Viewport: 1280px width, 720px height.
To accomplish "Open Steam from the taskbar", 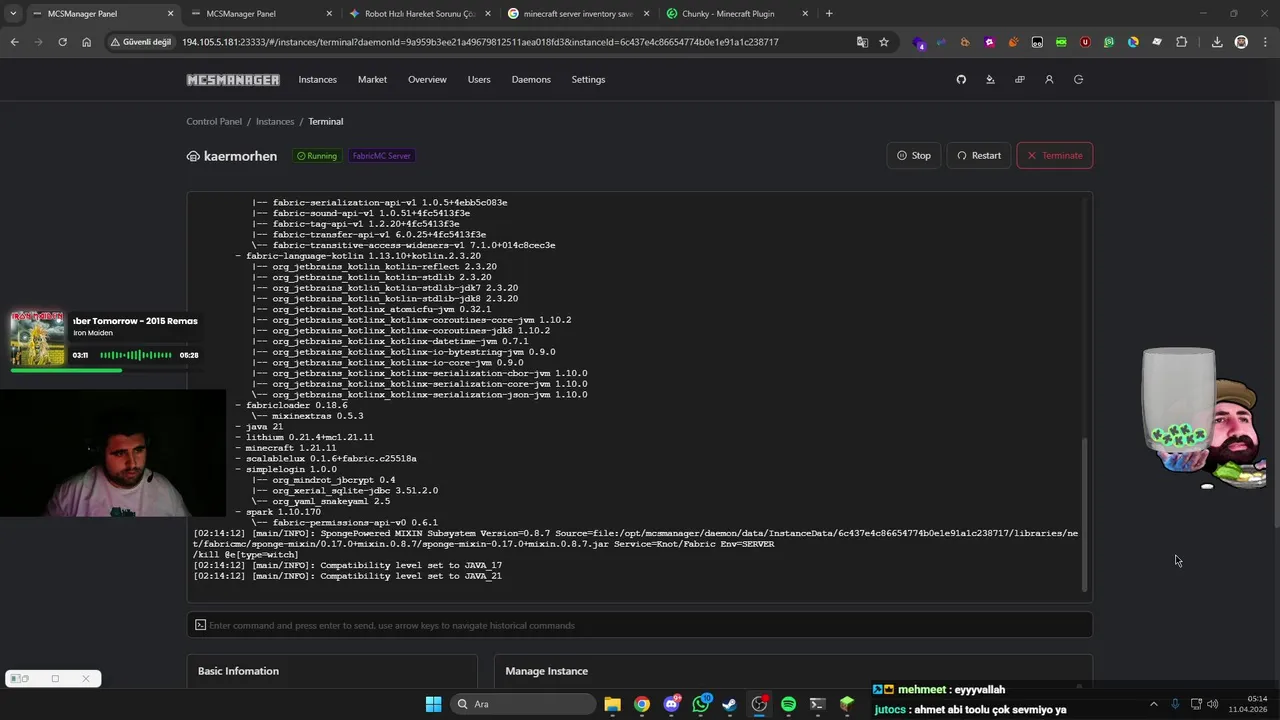I will [730, 704].
